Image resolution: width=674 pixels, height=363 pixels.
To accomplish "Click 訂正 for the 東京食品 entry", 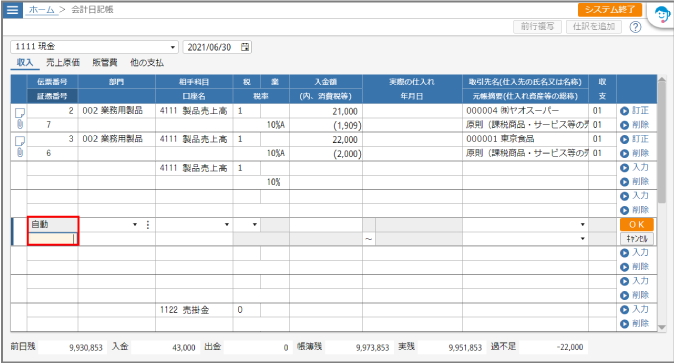I will (634, 139).
